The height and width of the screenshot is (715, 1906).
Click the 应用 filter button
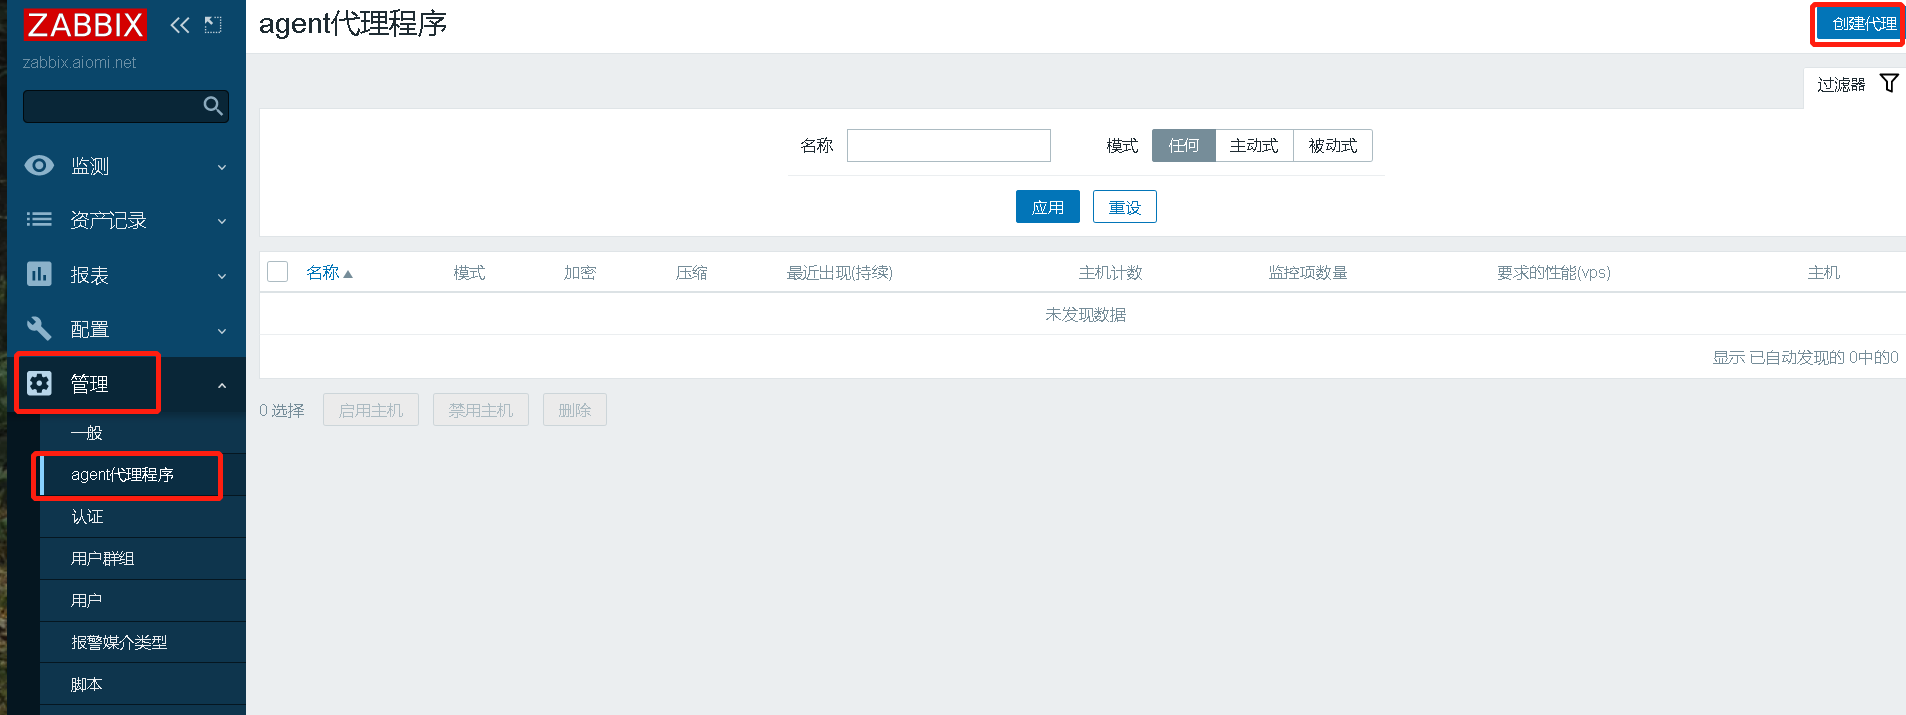pos(1048,207)
